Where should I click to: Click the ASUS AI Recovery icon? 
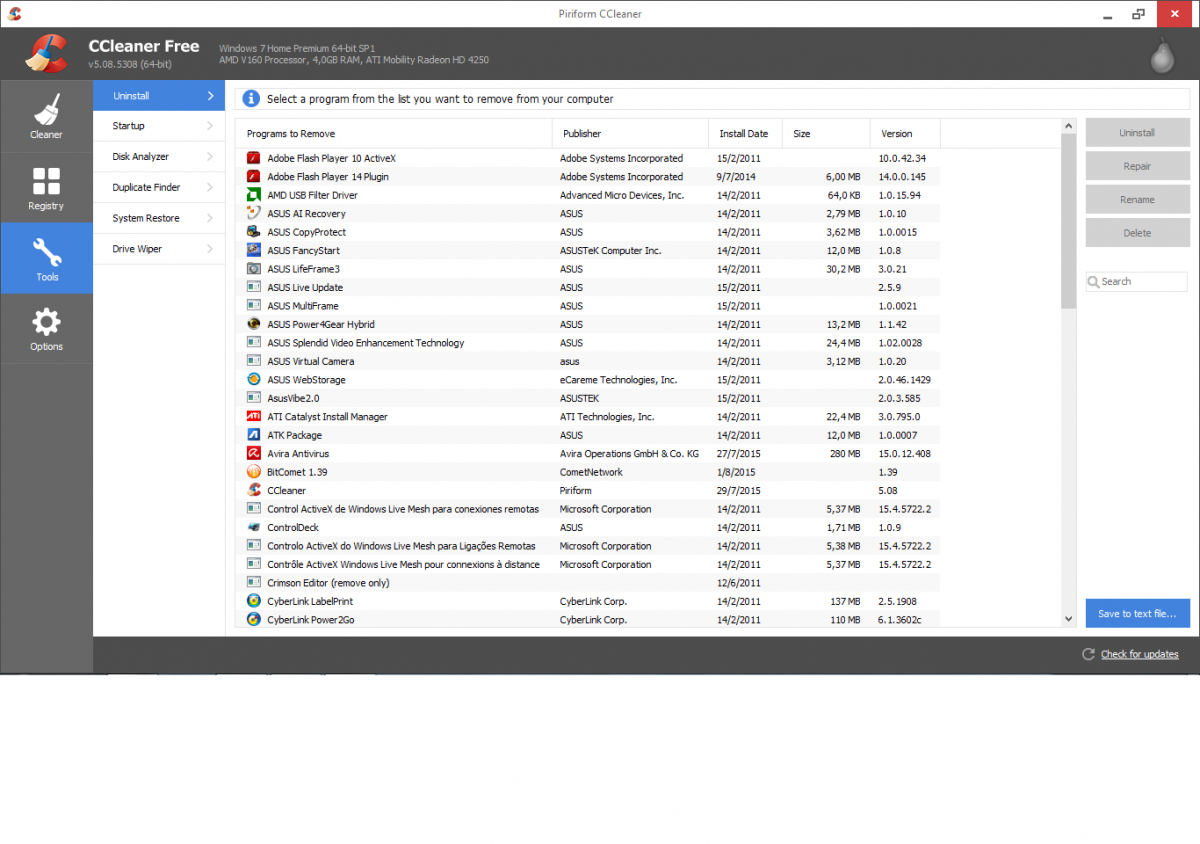coord(254,213)
